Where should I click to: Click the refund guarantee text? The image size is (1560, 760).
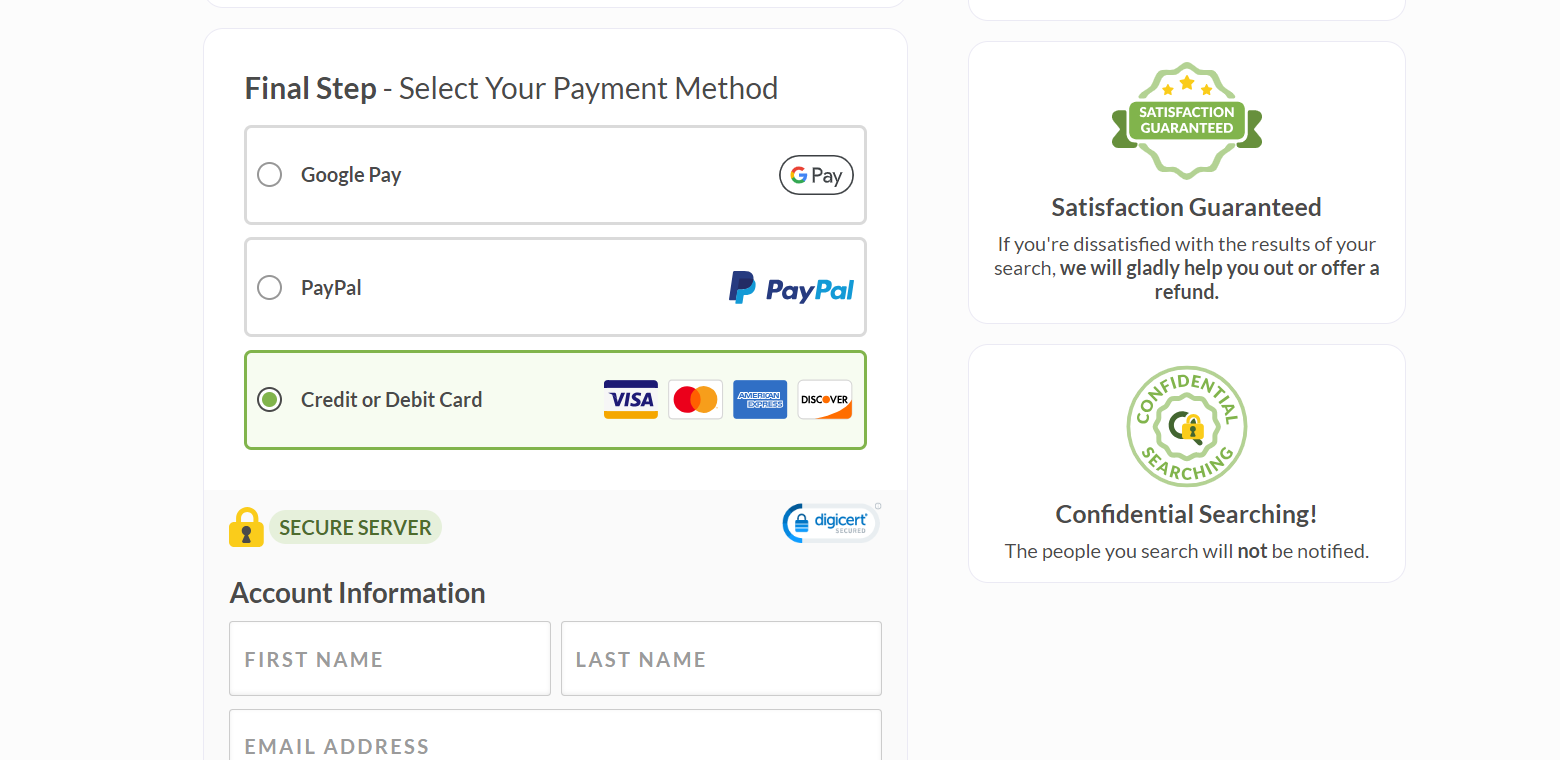1186,267
